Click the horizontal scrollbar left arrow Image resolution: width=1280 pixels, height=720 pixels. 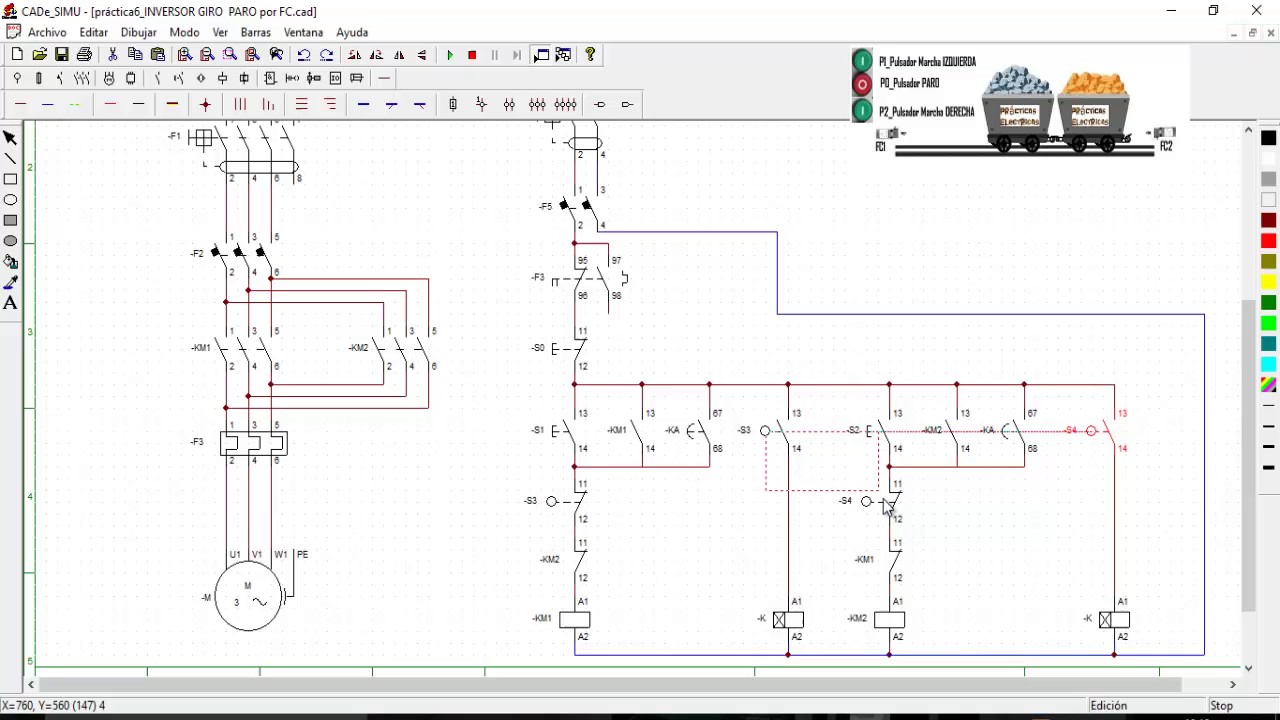[x=30, y=685]
